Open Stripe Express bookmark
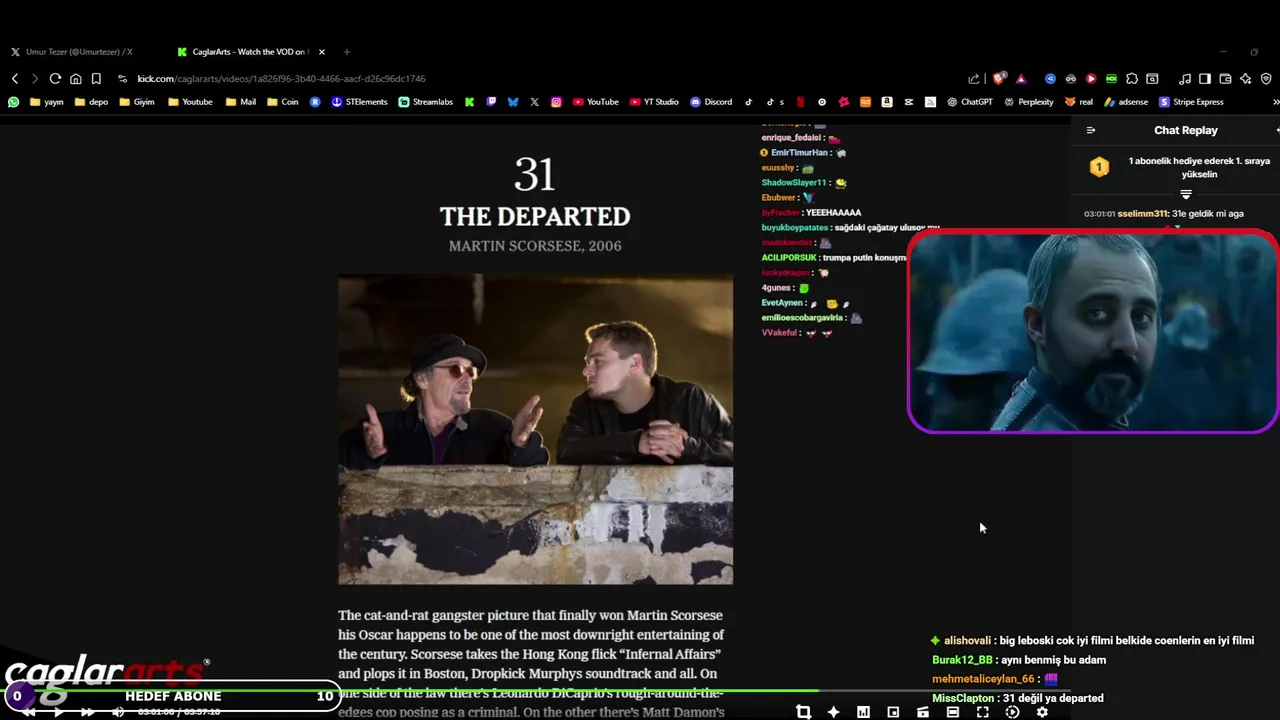The image size is (1280, 720). pos(1191,102)
